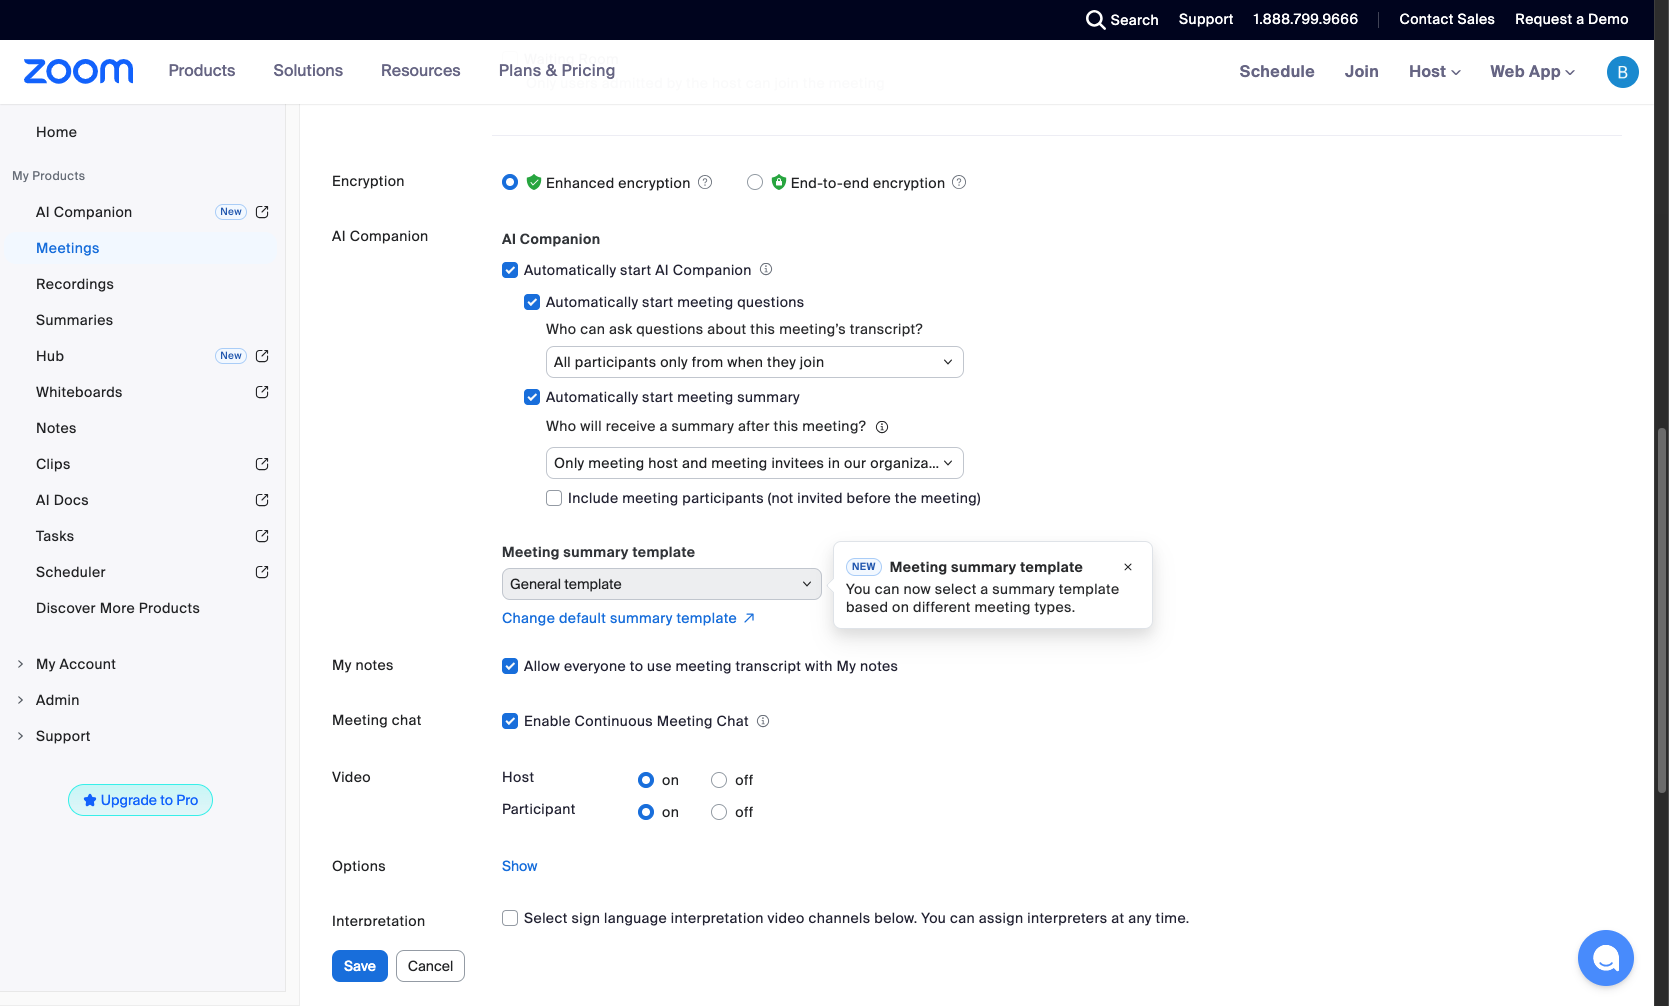Click Request a Demo link
Image resolution: width=1669 pixels, height=1006 pixels.
pos(1571,19)
